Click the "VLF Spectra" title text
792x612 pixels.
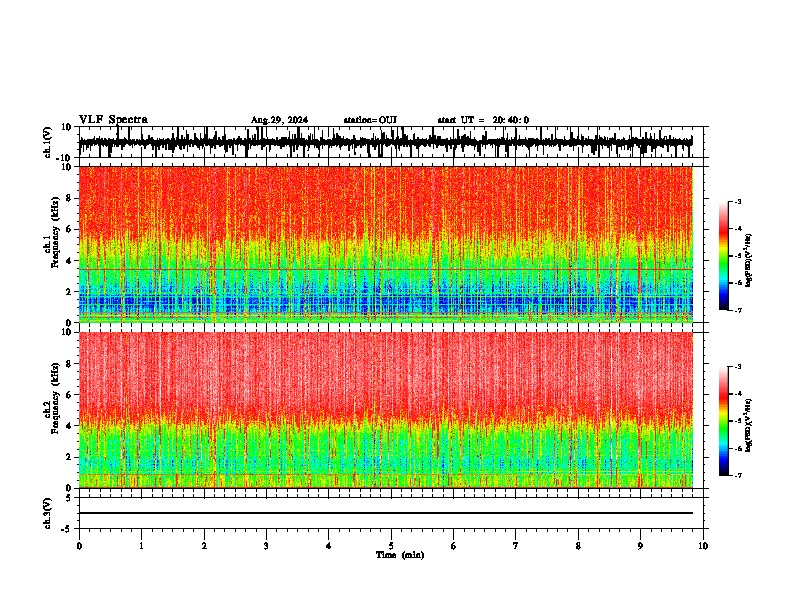[113, 120]
